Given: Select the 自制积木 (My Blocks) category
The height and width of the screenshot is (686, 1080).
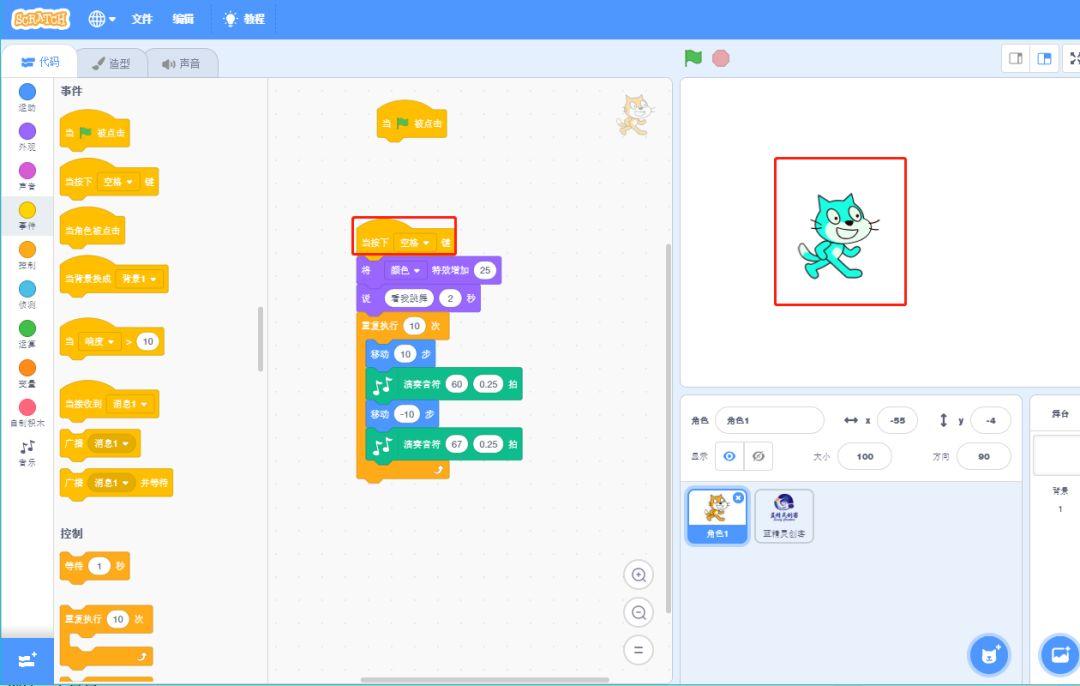Looking at the screenshot, I should tap(27, 412).
